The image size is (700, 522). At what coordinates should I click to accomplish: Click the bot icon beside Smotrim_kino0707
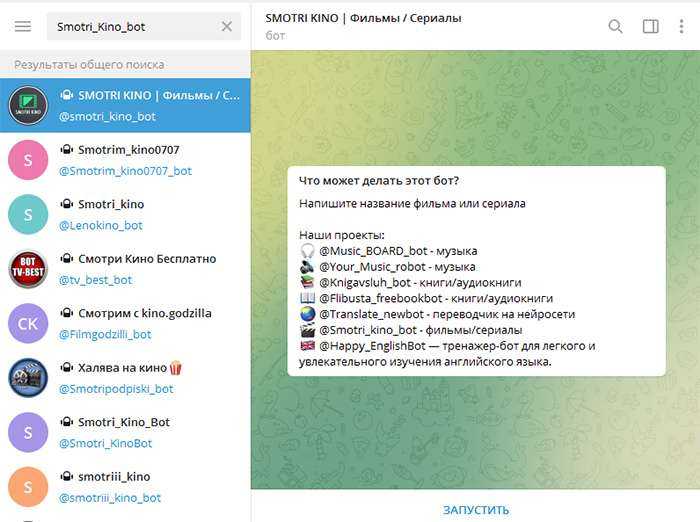click(x=67, y=150)
